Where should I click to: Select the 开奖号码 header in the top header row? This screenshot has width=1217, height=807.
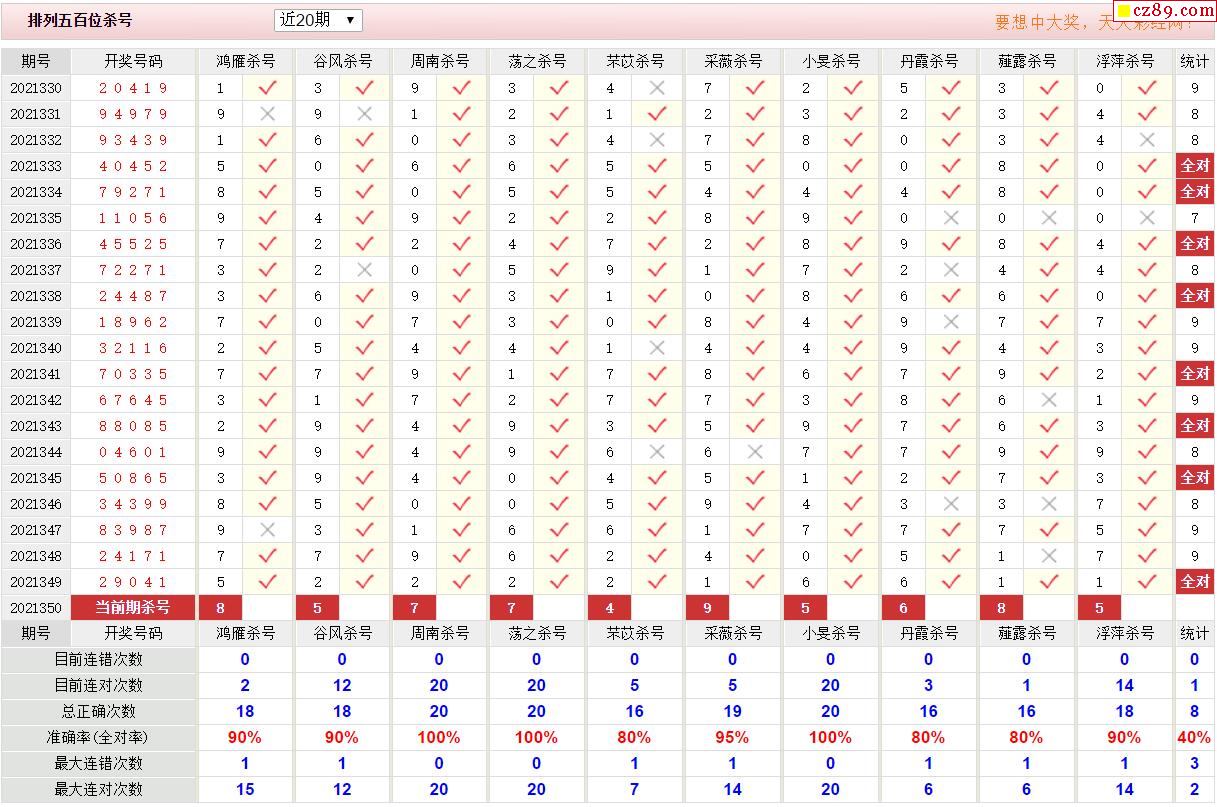[133, 61]
